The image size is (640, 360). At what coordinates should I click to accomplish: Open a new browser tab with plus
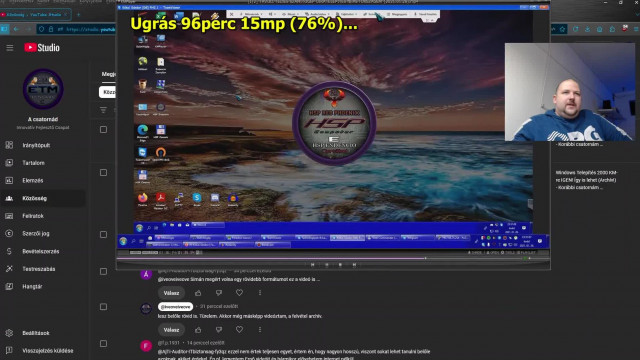coord(78,15)
